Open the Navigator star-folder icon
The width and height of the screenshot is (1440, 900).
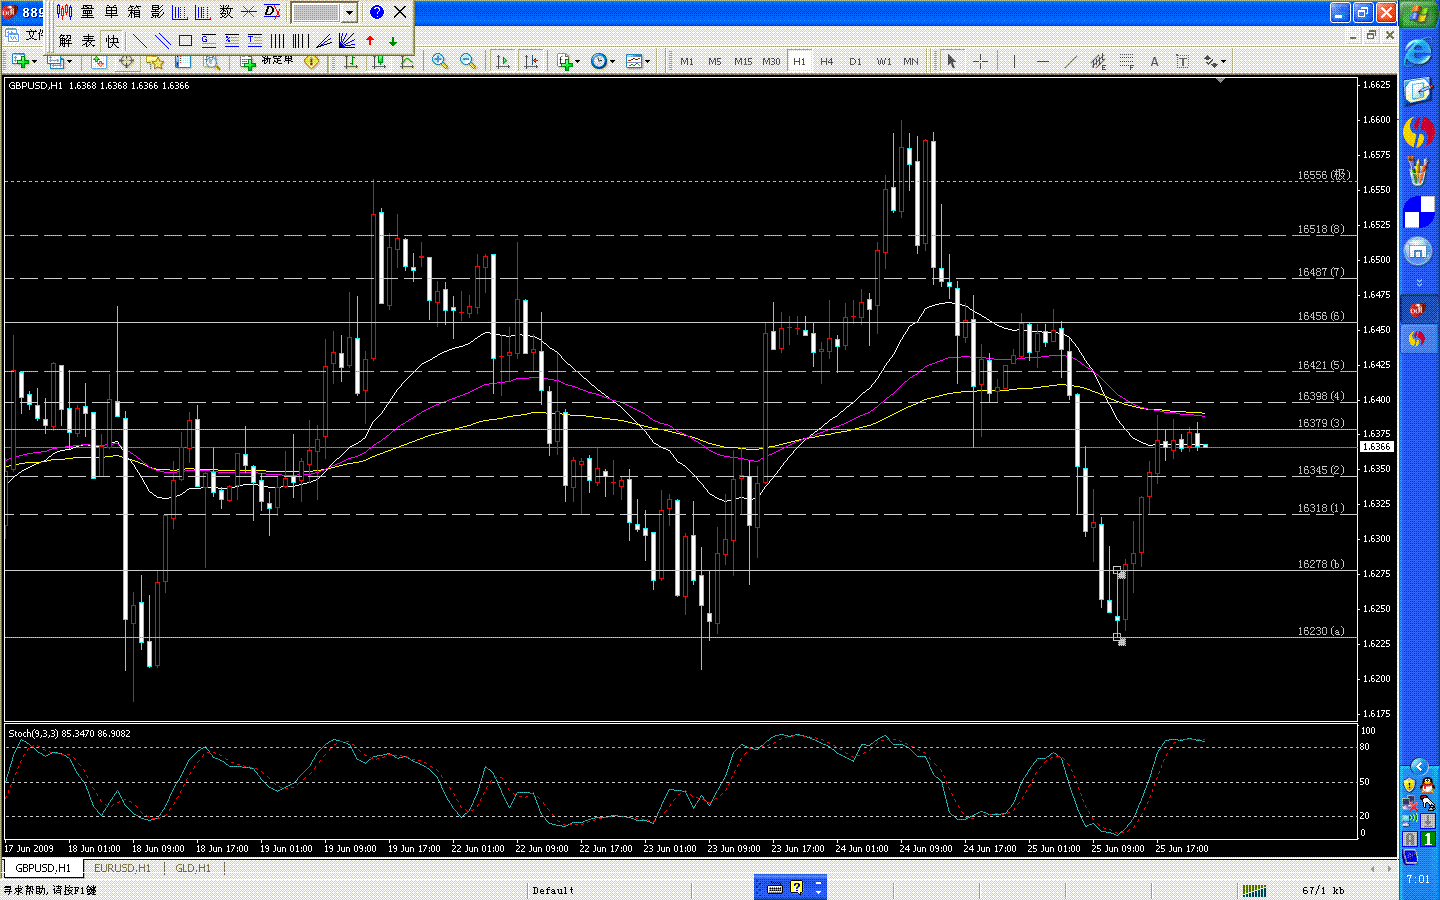154,61
